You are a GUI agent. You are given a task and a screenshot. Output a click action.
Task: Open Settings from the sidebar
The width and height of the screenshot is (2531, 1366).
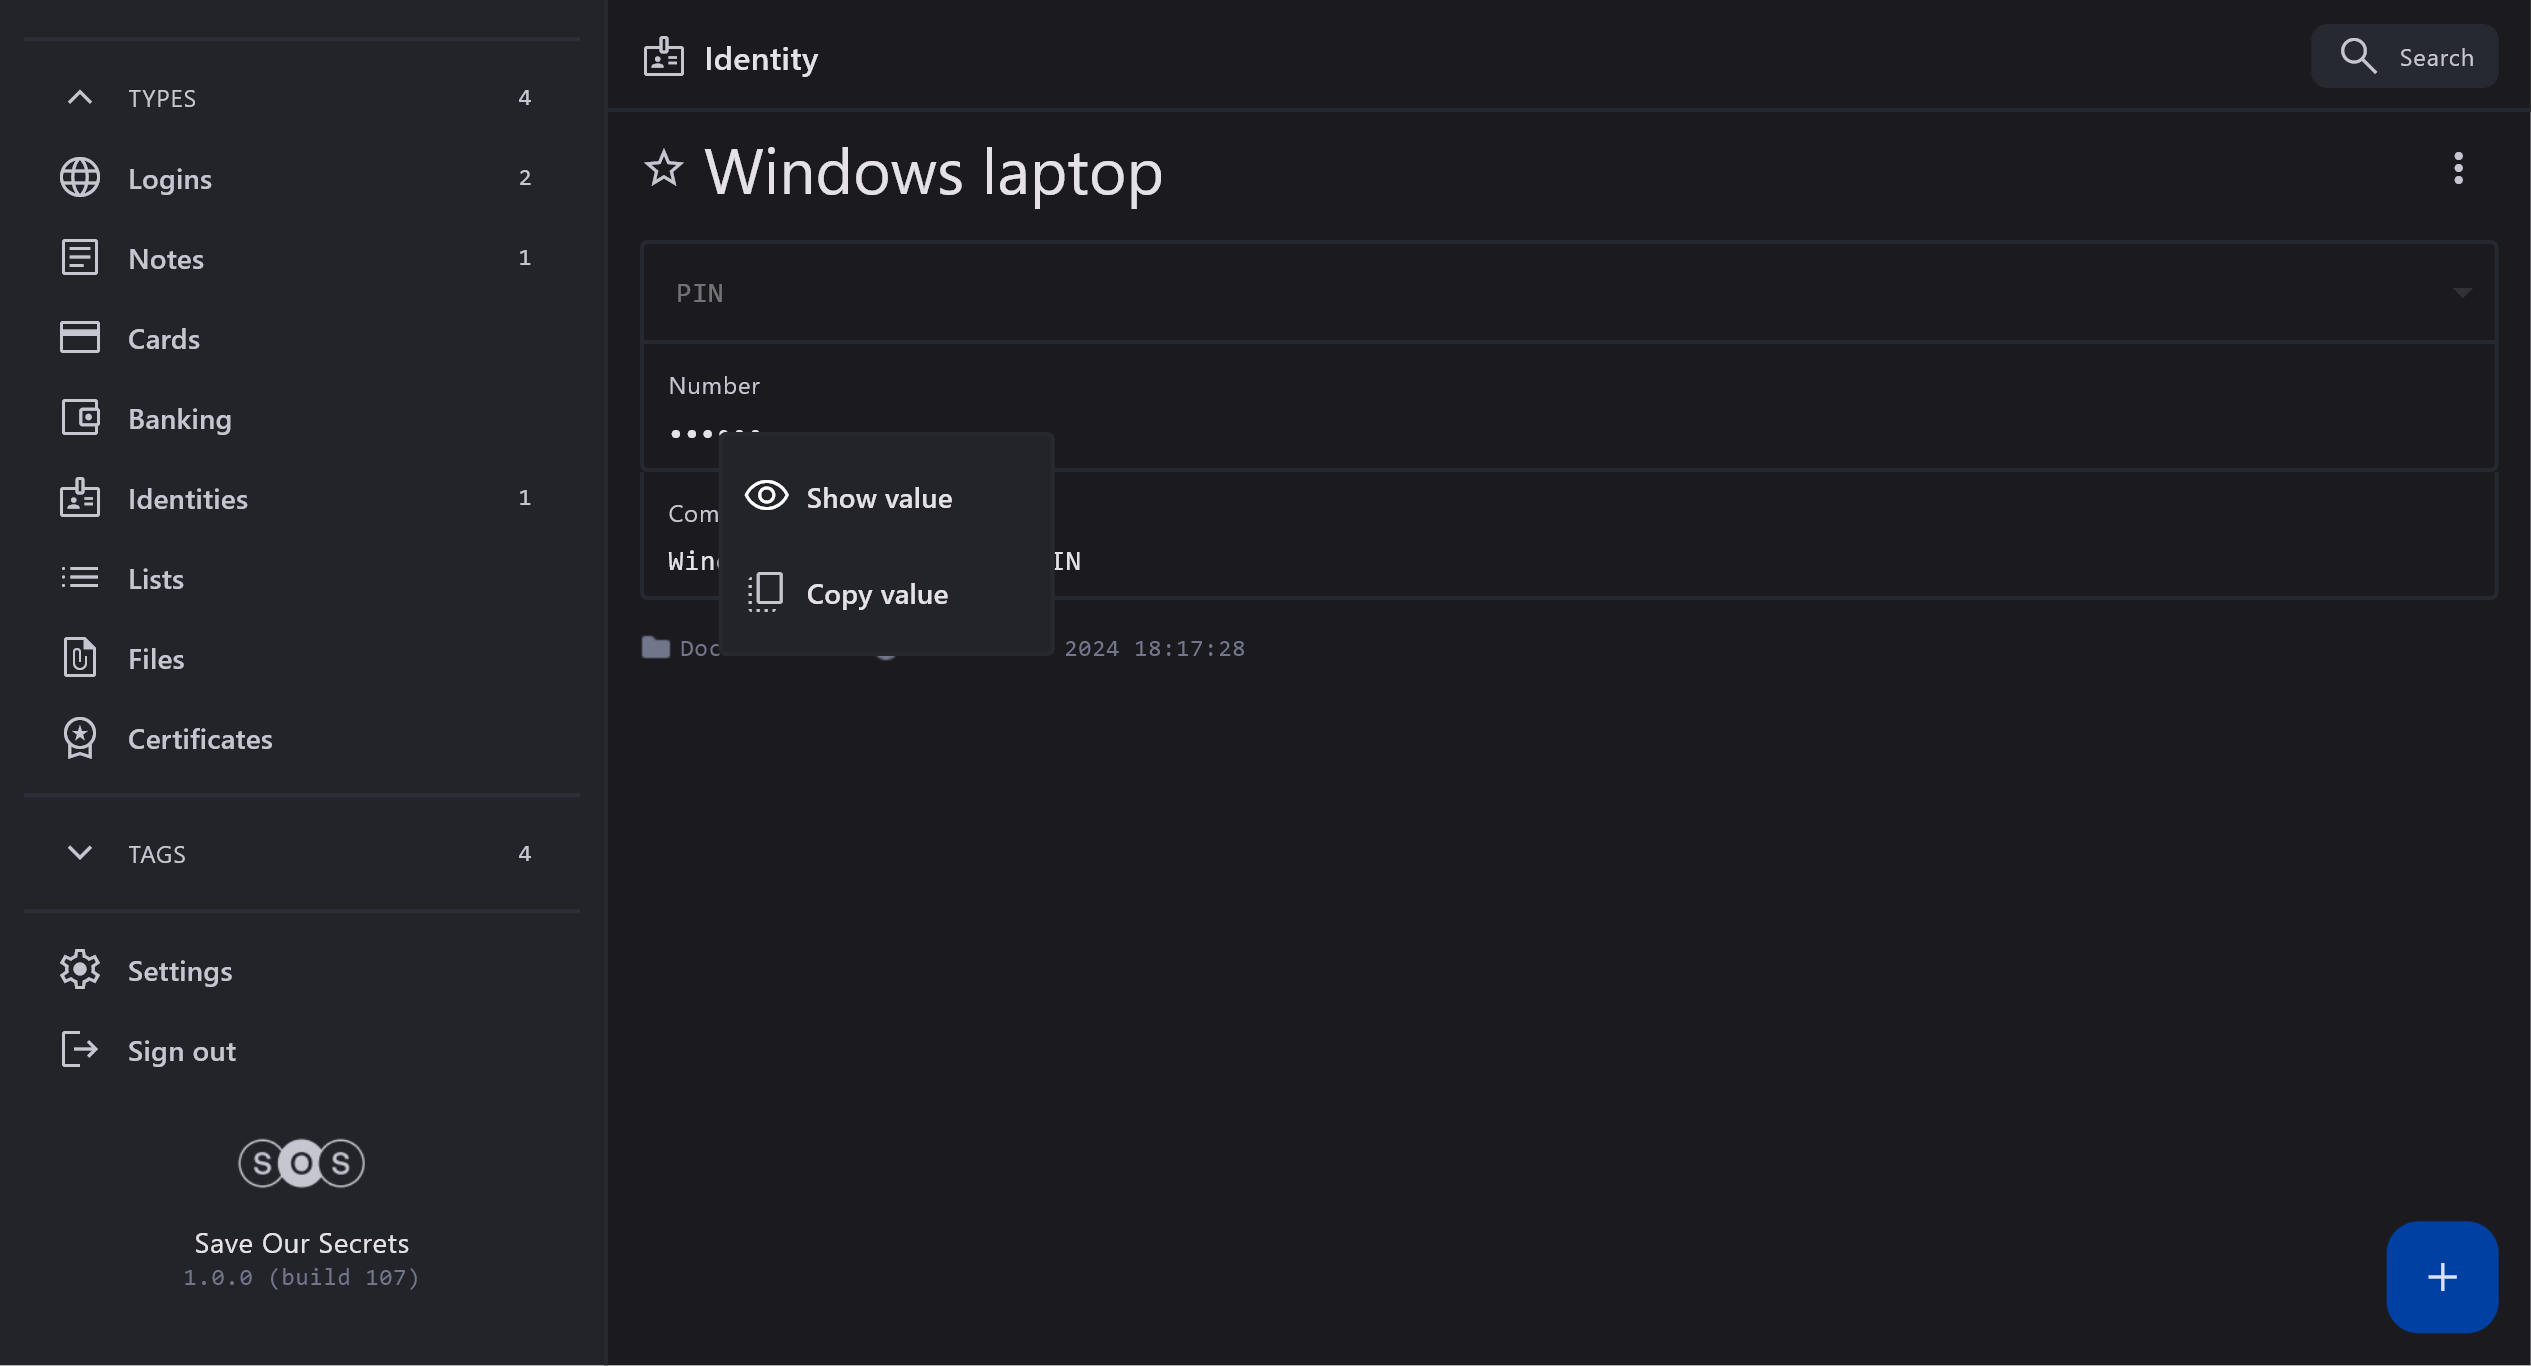tap(178, 971)
